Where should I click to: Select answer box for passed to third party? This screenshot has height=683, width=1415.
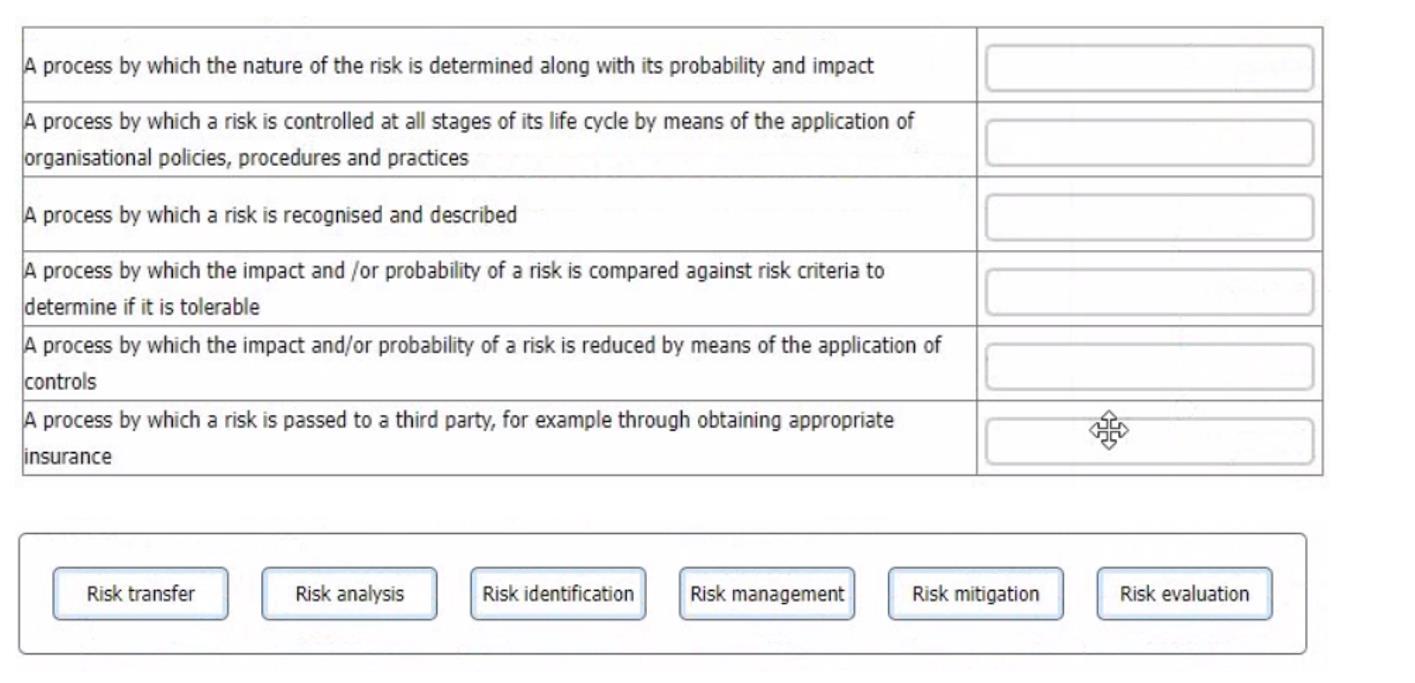tap(1149, 442)
